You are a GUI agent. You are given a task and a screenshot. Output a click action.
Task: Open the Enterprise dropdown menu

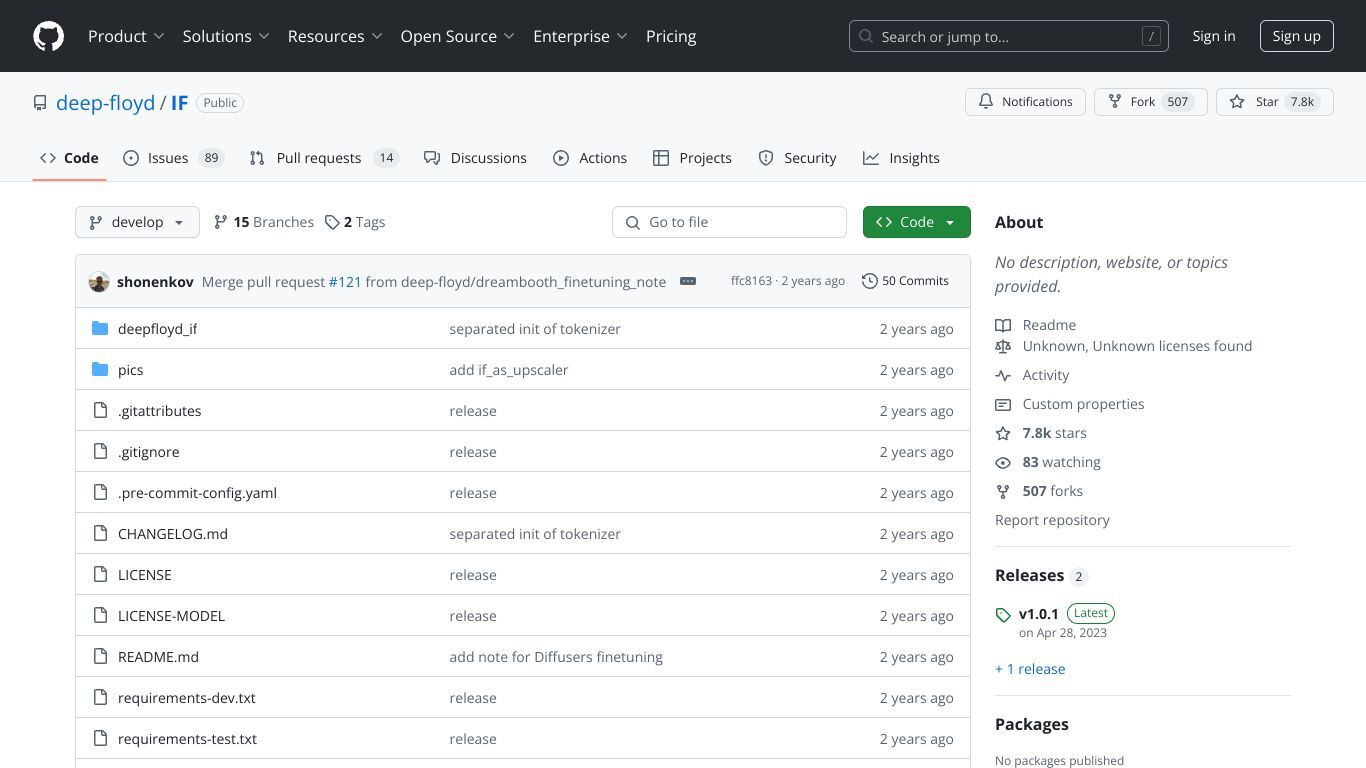point(580,36)
